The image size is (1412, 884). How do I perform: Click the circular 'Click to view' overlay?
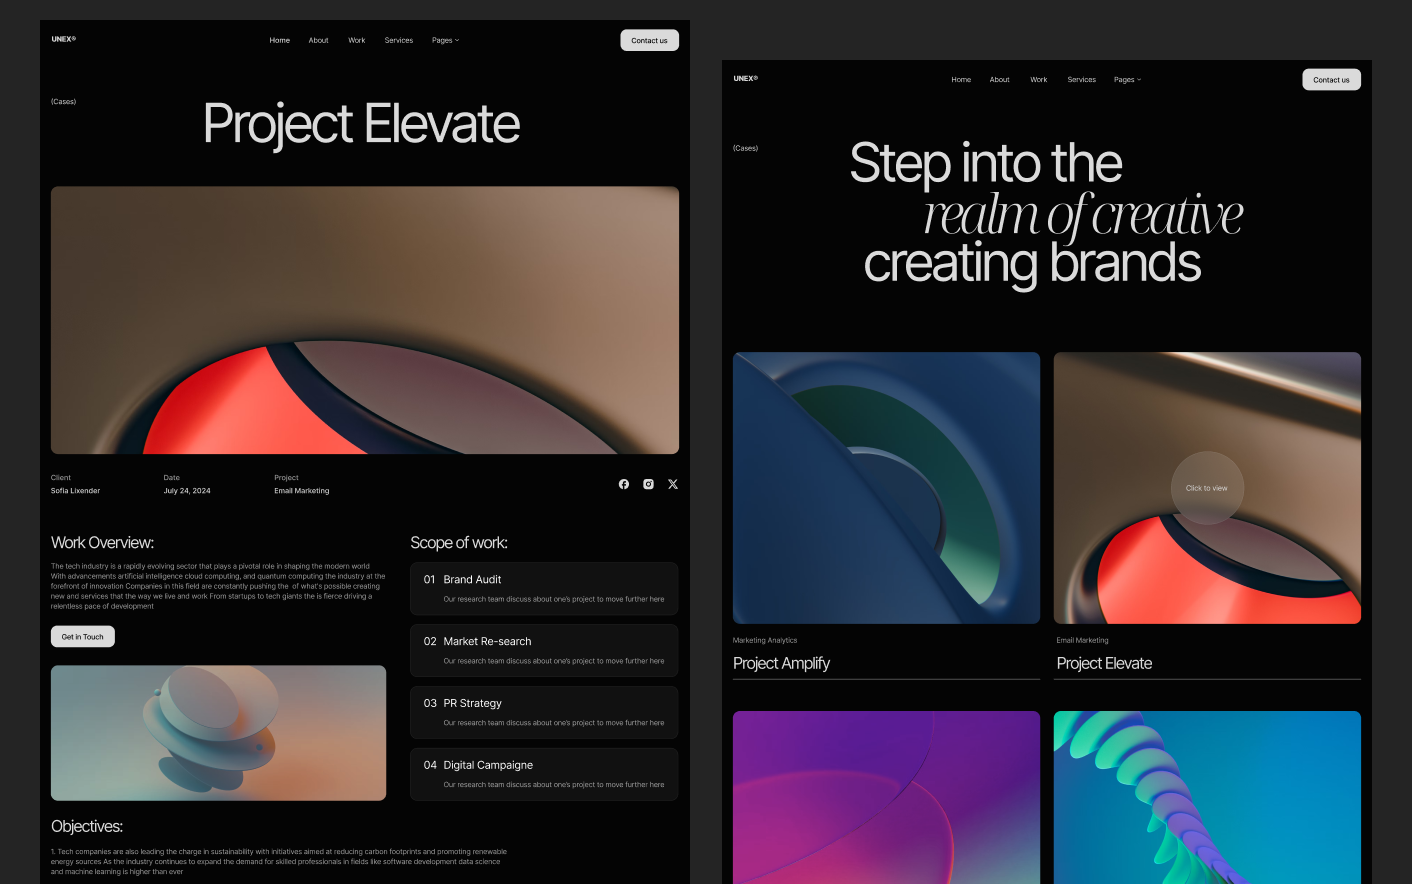(x=1207, y=488)
